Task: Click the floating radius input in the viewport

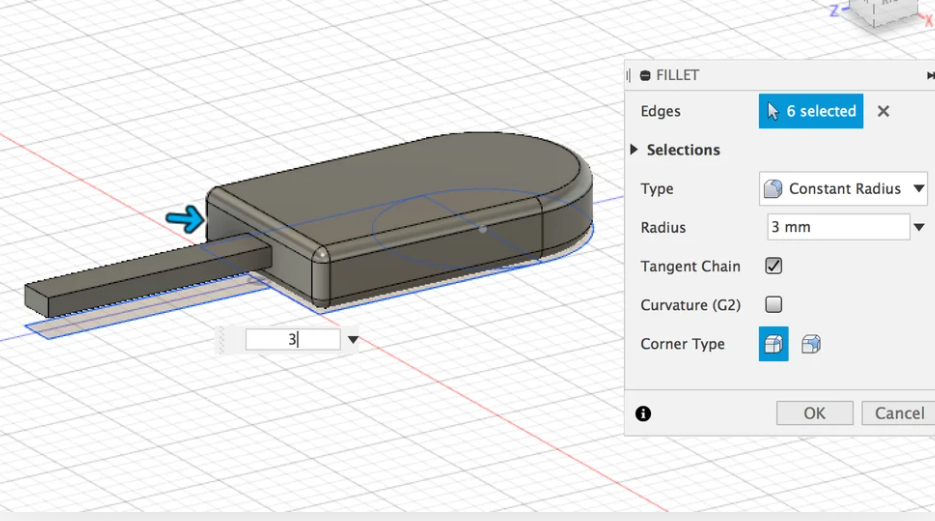Action: 293,340
